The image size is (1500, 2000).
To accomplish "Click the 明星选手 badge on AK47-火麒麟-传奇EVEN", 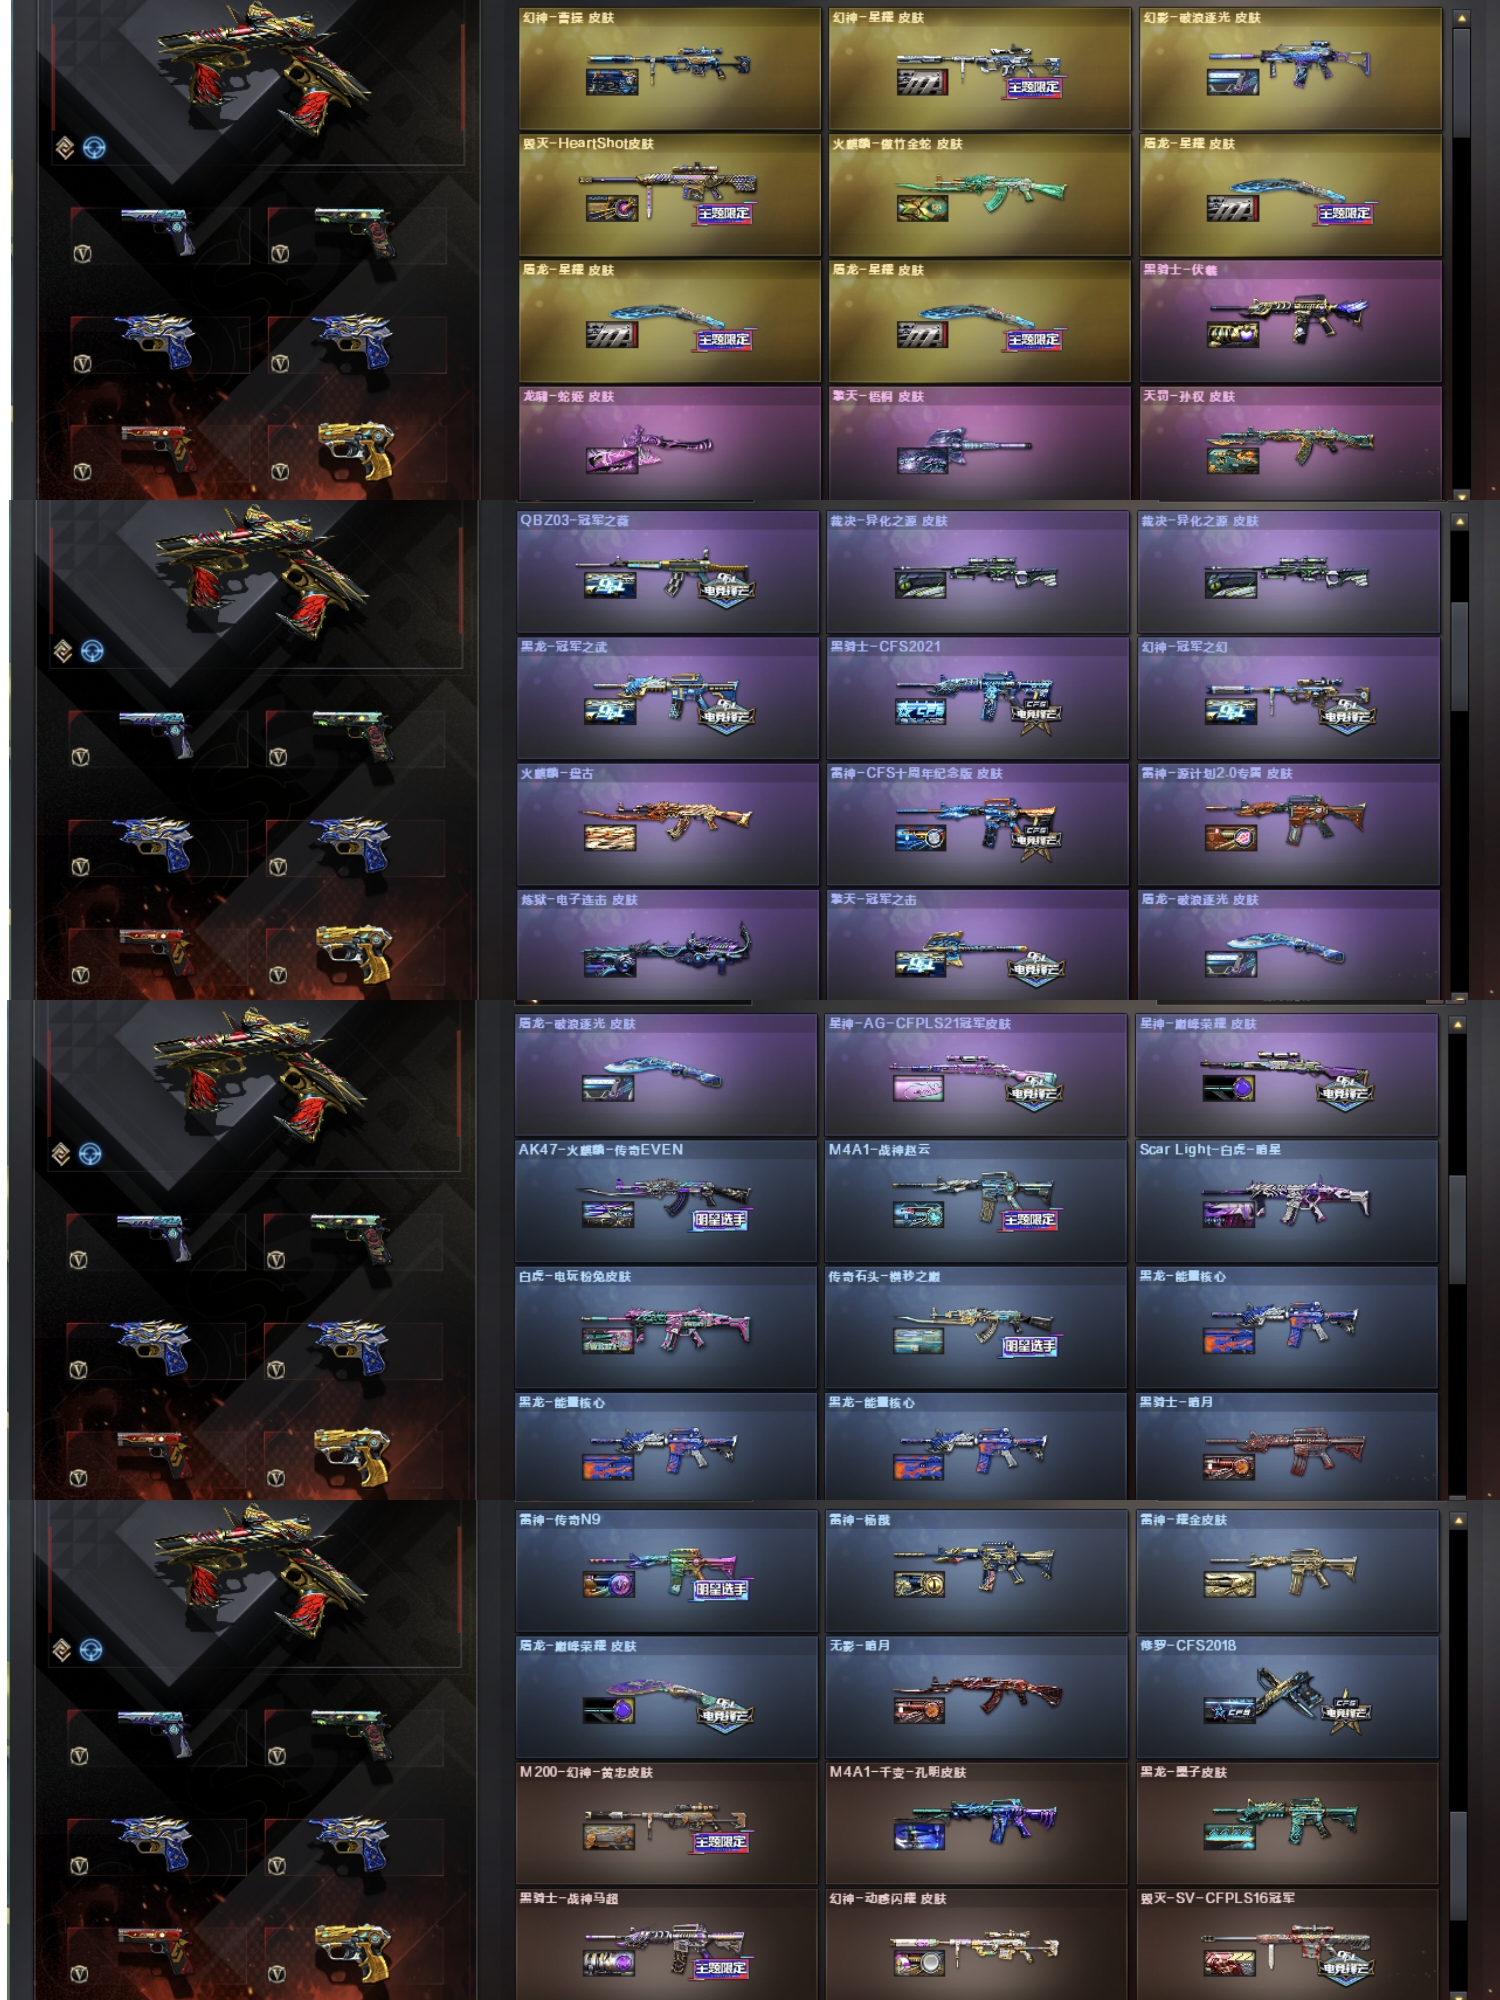I will pyautogui.click(x=721, y=1220).
